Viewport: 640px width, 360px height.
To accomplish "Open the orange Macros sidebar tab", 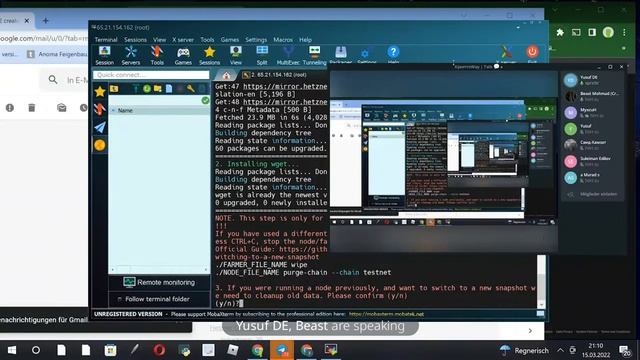I will coord(100,145).
